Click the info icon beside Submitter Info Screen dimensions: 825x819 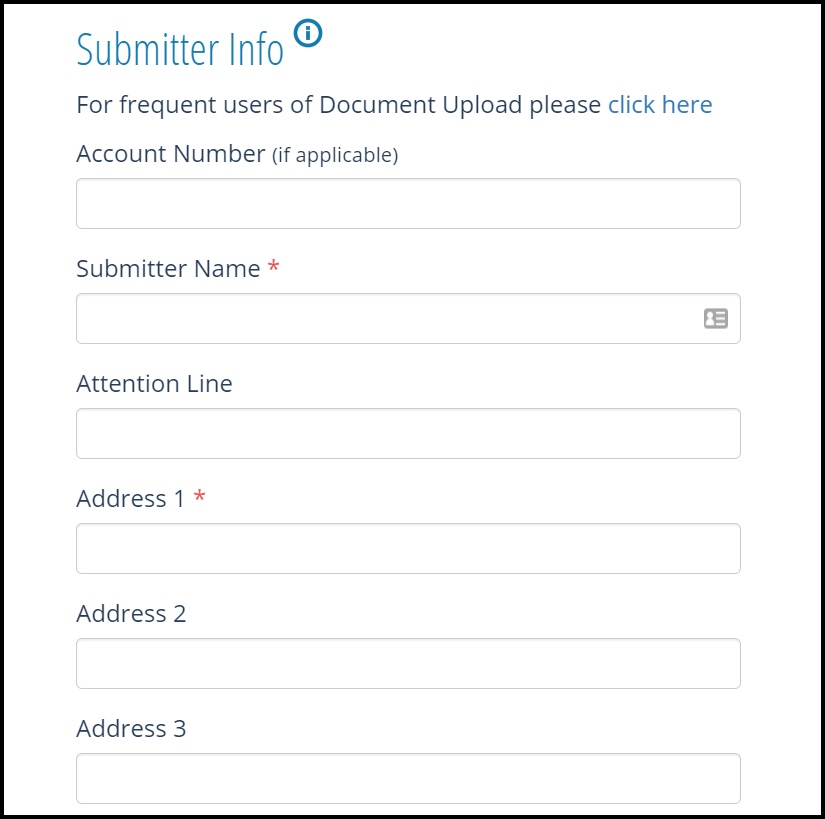pos(309,34)
